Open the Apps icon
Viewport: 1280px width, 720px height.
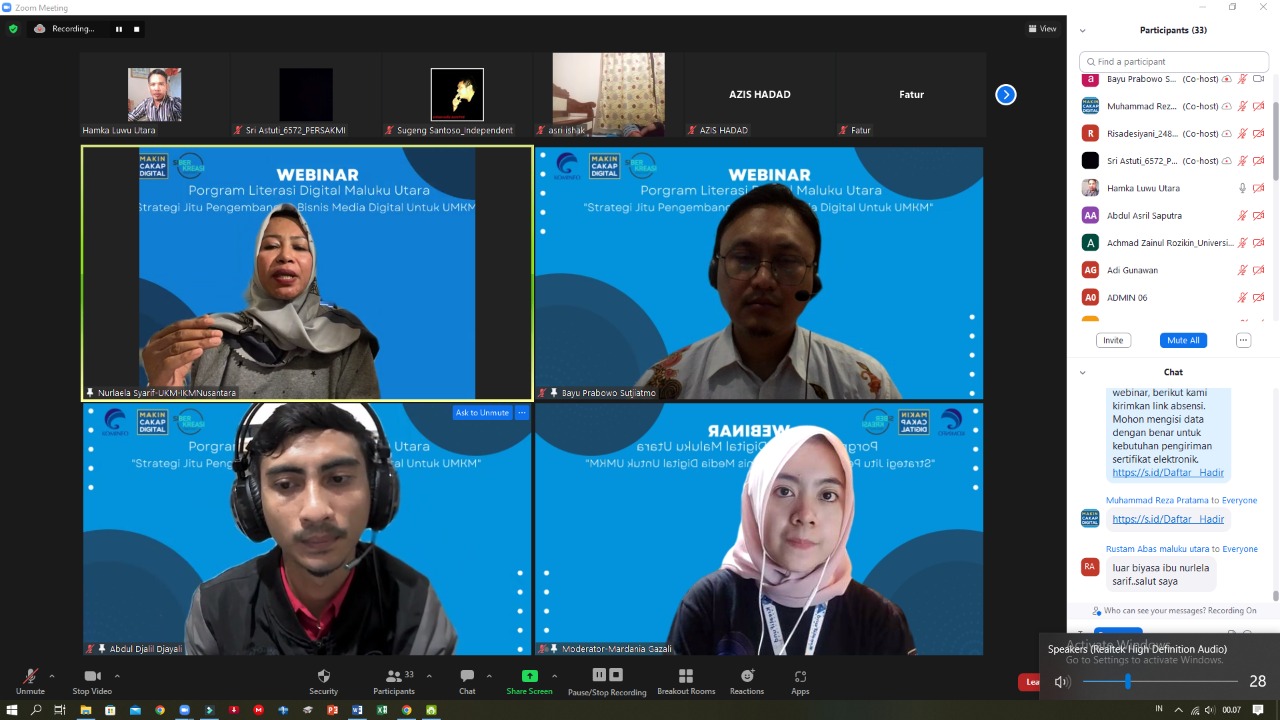[x=800, y=677]
